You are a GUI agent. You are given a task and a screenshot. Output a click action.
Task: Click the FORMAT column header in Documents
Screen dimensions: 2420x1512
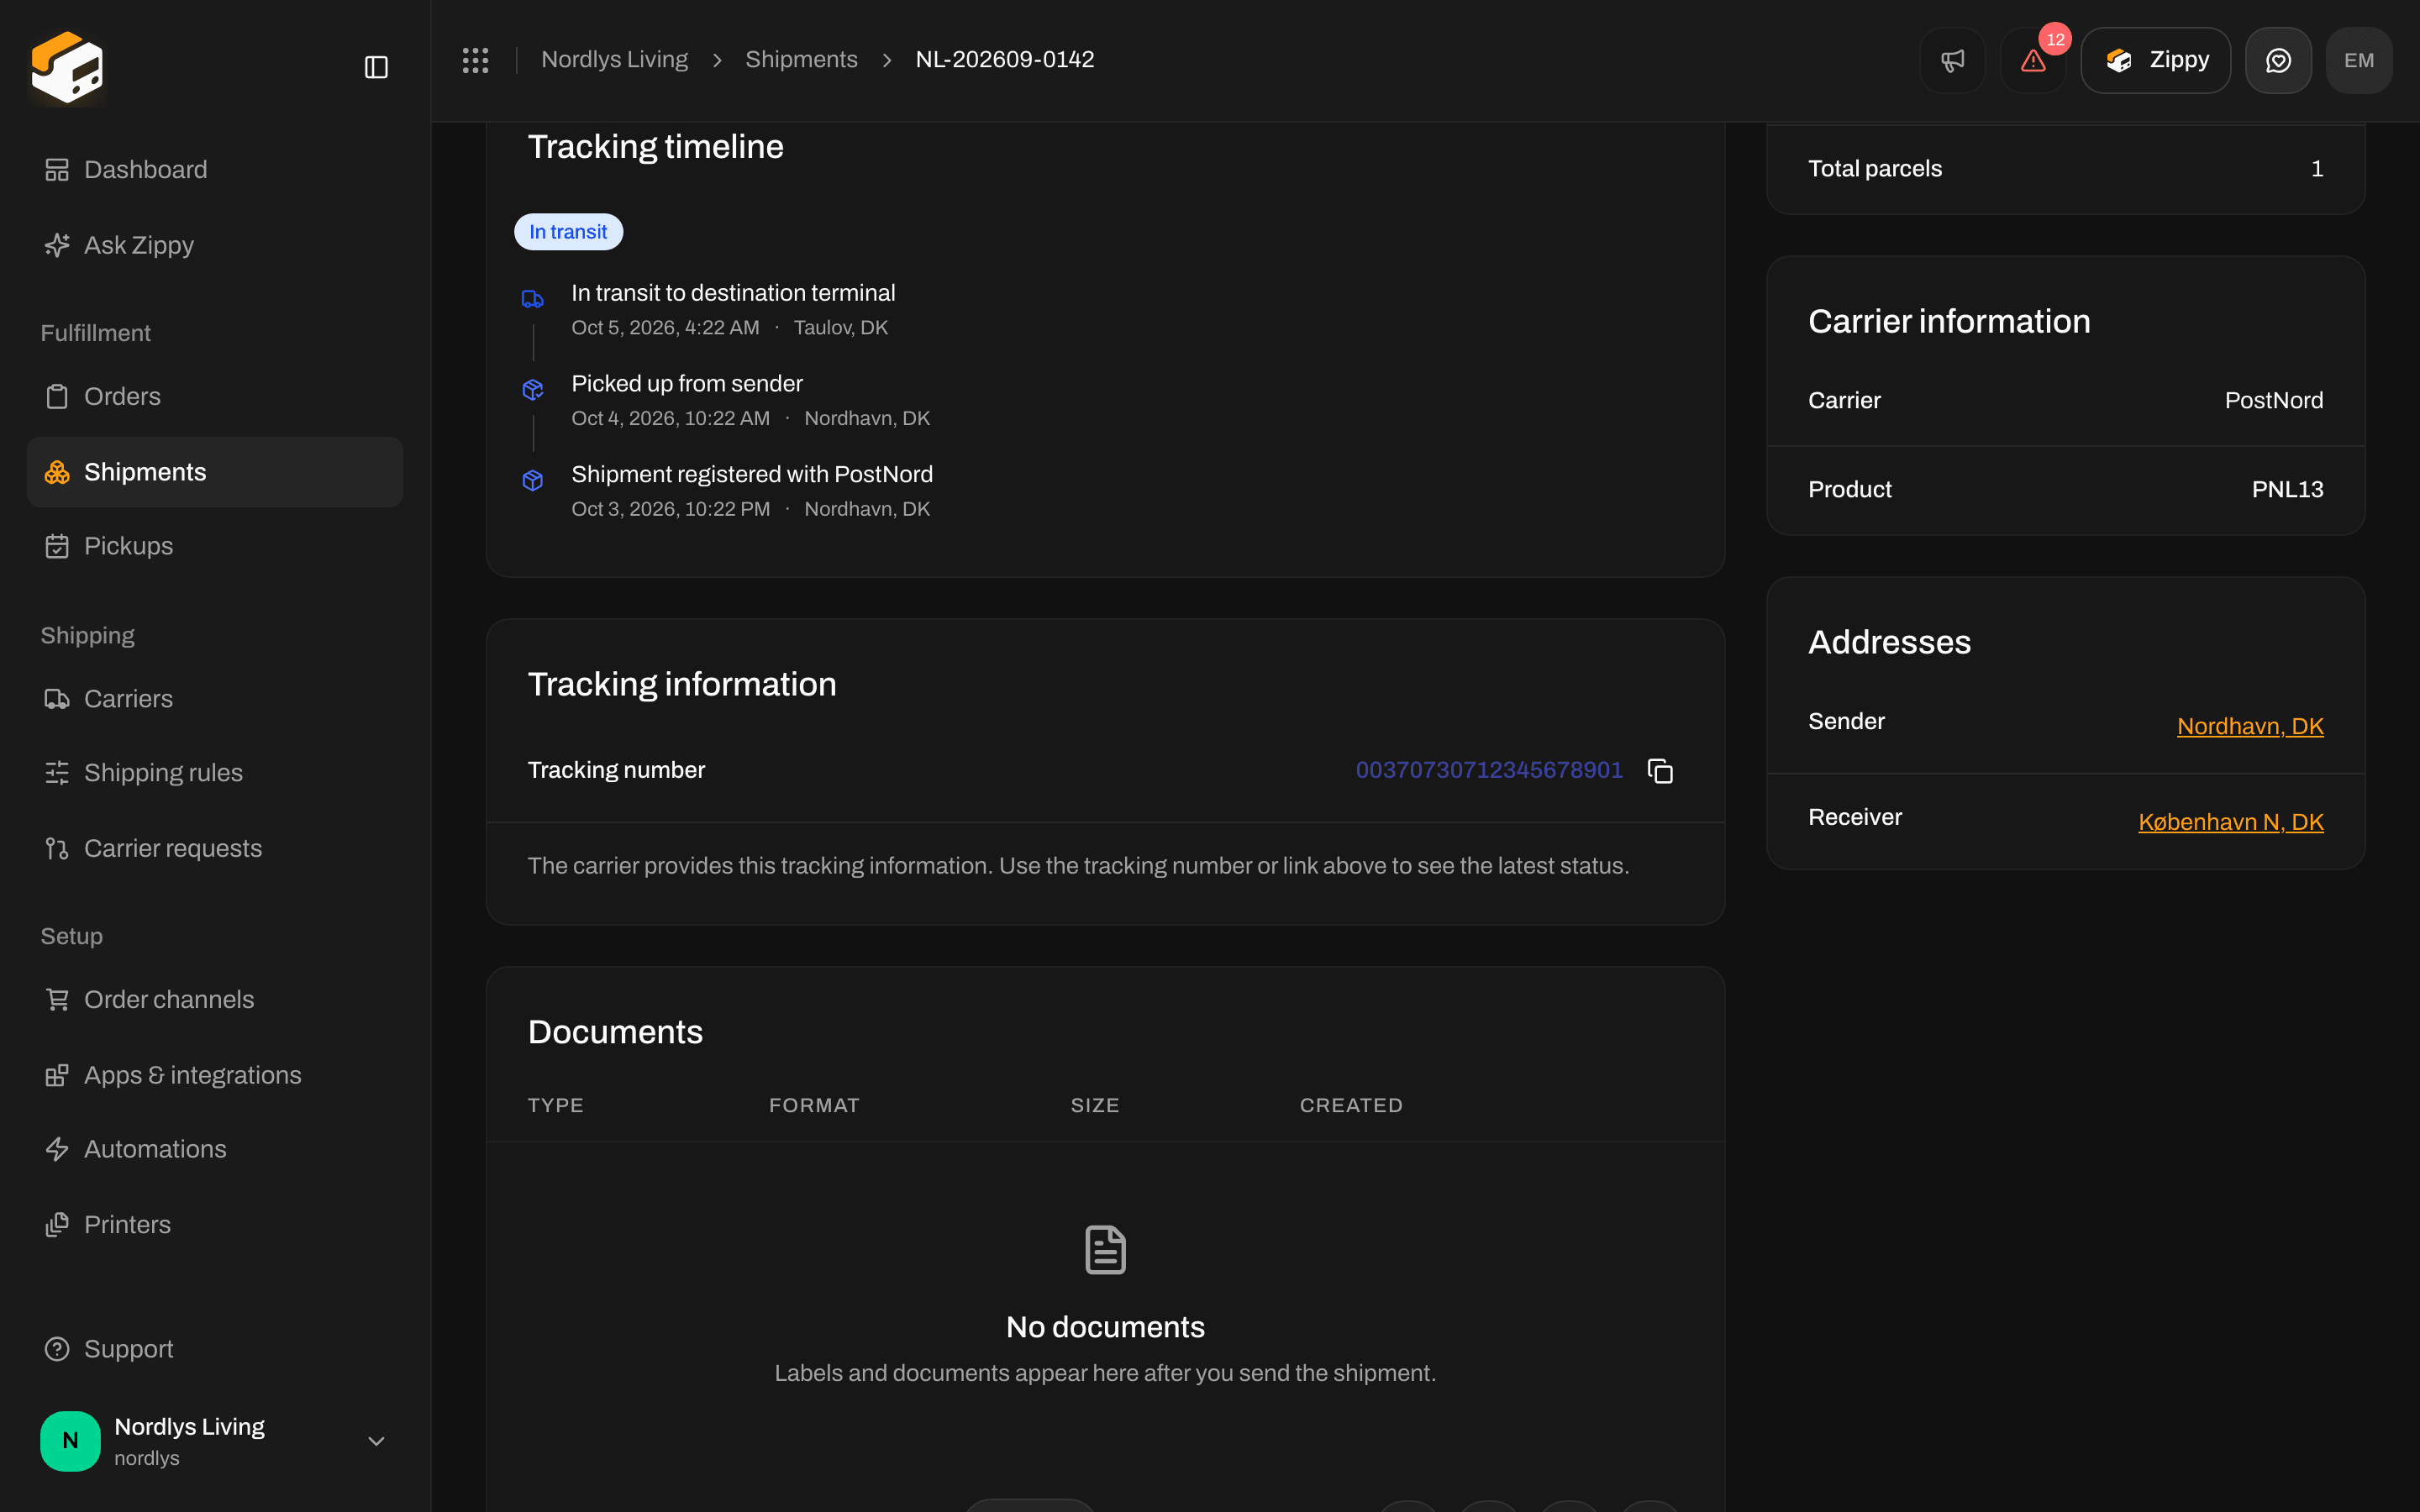(x=814, y=1105)
